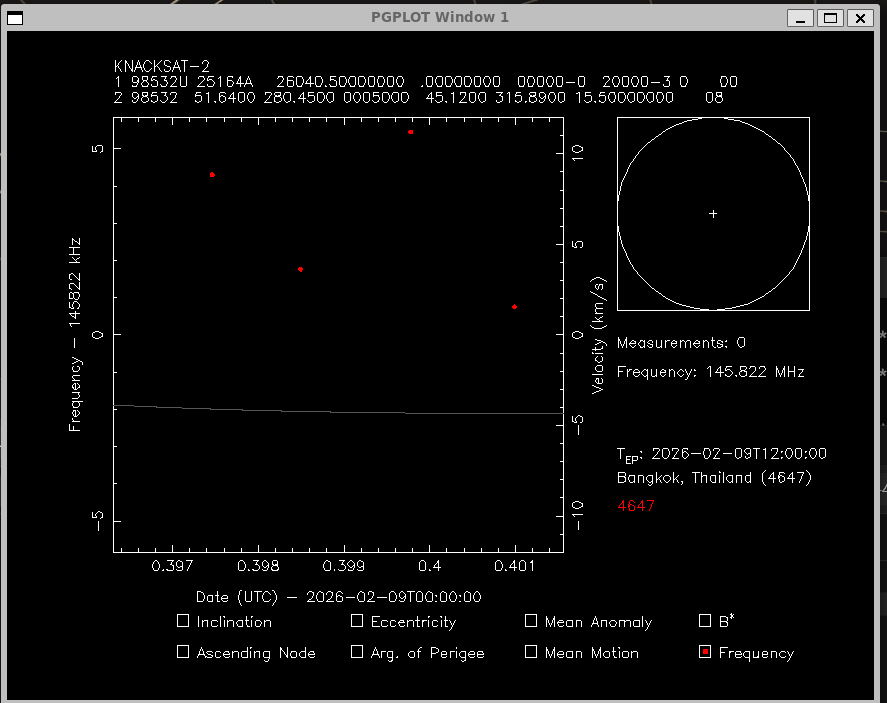
Task: Enable the Mean Motion checkbox
Action: 531,652
